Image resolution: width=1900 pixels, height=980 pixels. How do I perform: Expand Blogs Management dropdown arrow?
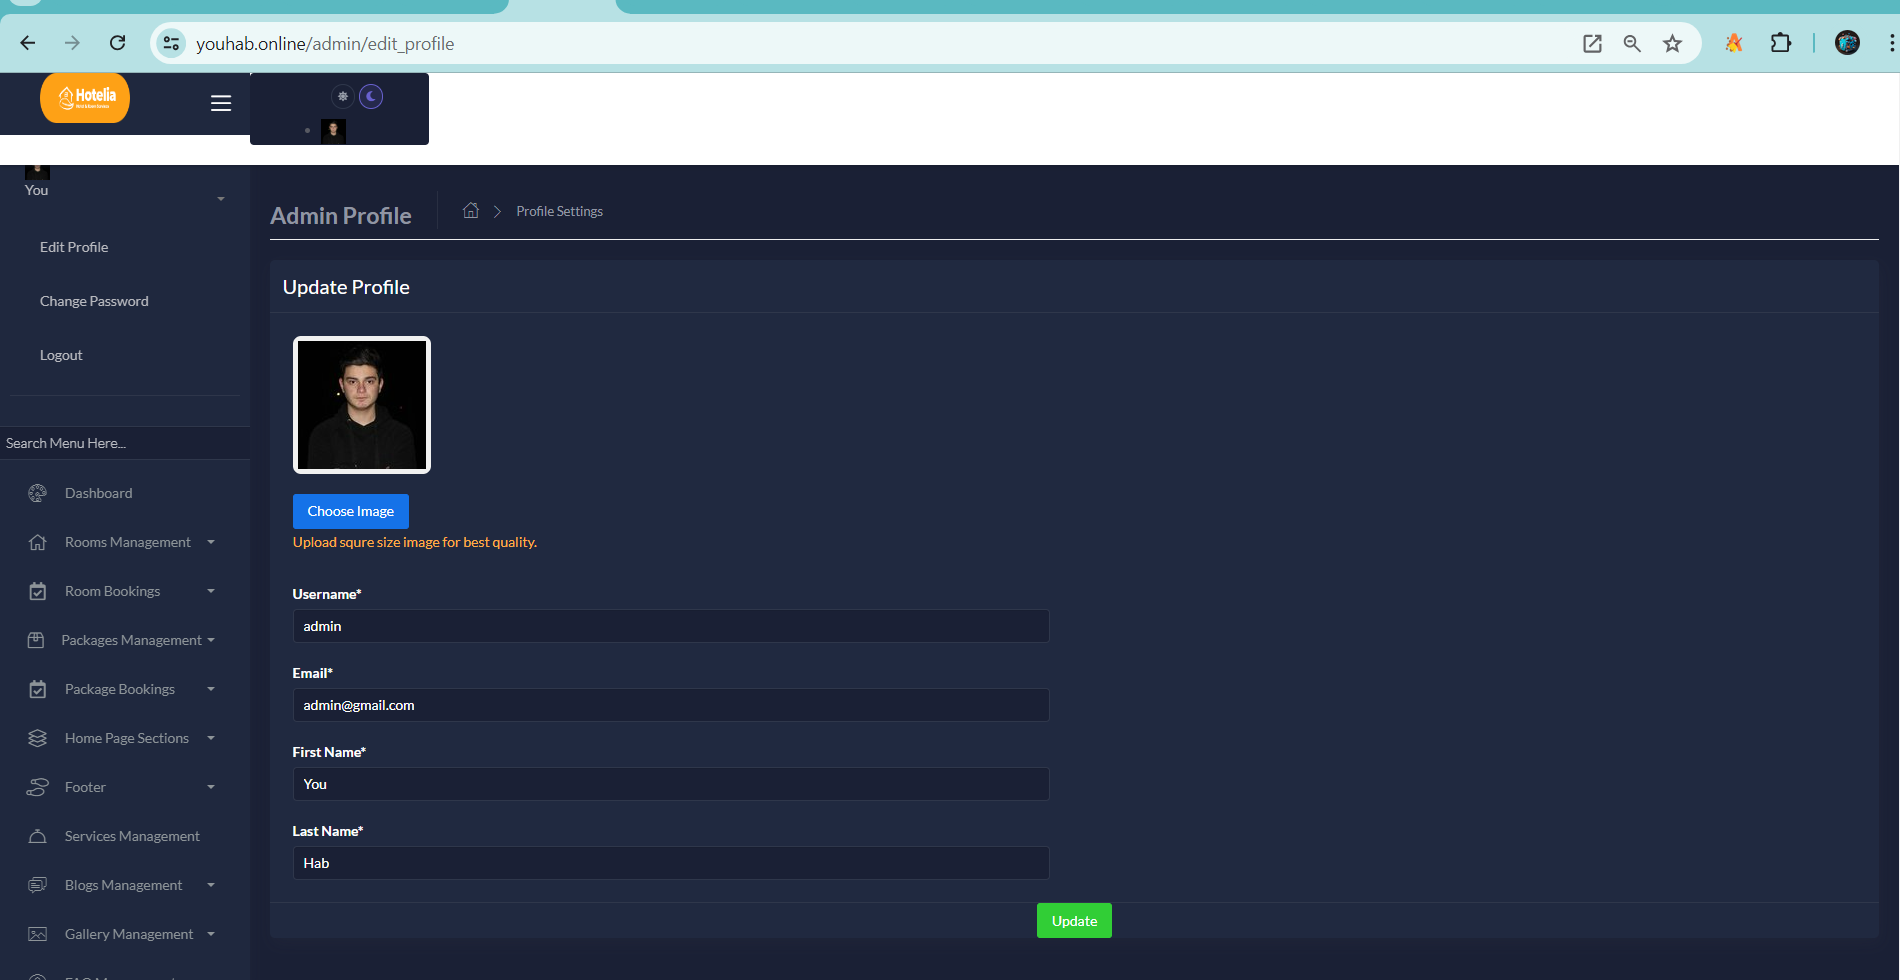(211, 885)
